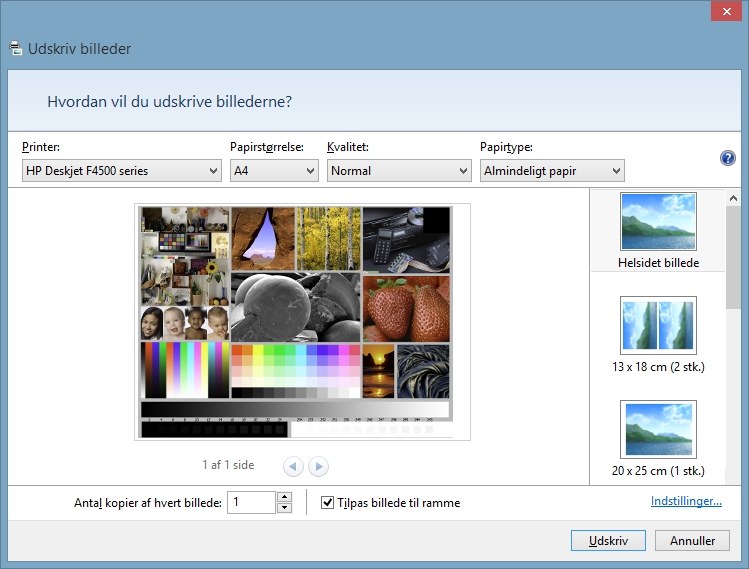
Task: Select the 13 x 18 cm layout thumbnail
Action: tap(658, 325)
